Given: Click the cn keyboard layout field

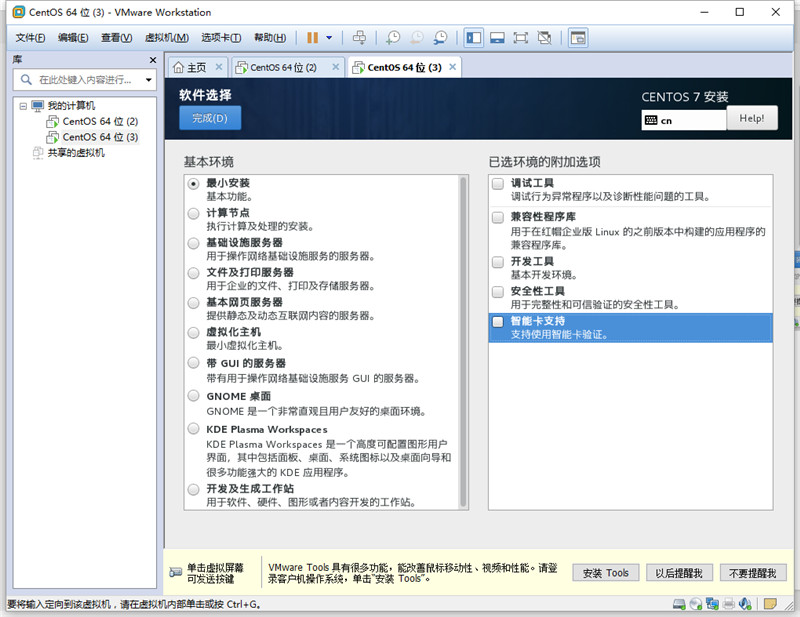Looking at the screenshot, I should point(684,120).
